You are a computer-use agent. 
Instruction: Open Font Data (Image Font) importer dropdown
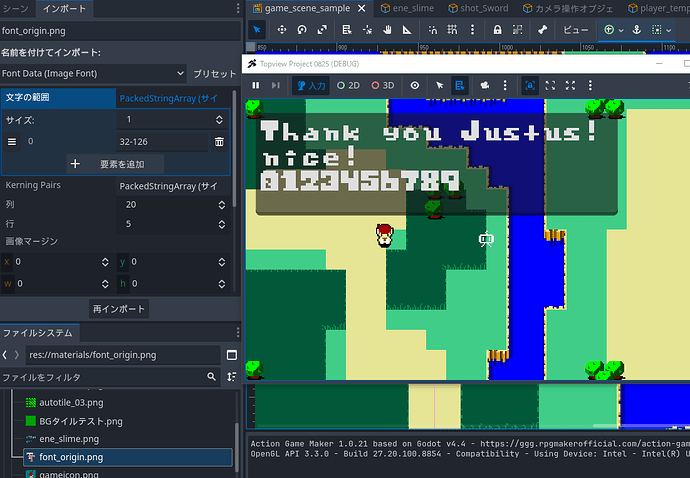coord(93,74)
